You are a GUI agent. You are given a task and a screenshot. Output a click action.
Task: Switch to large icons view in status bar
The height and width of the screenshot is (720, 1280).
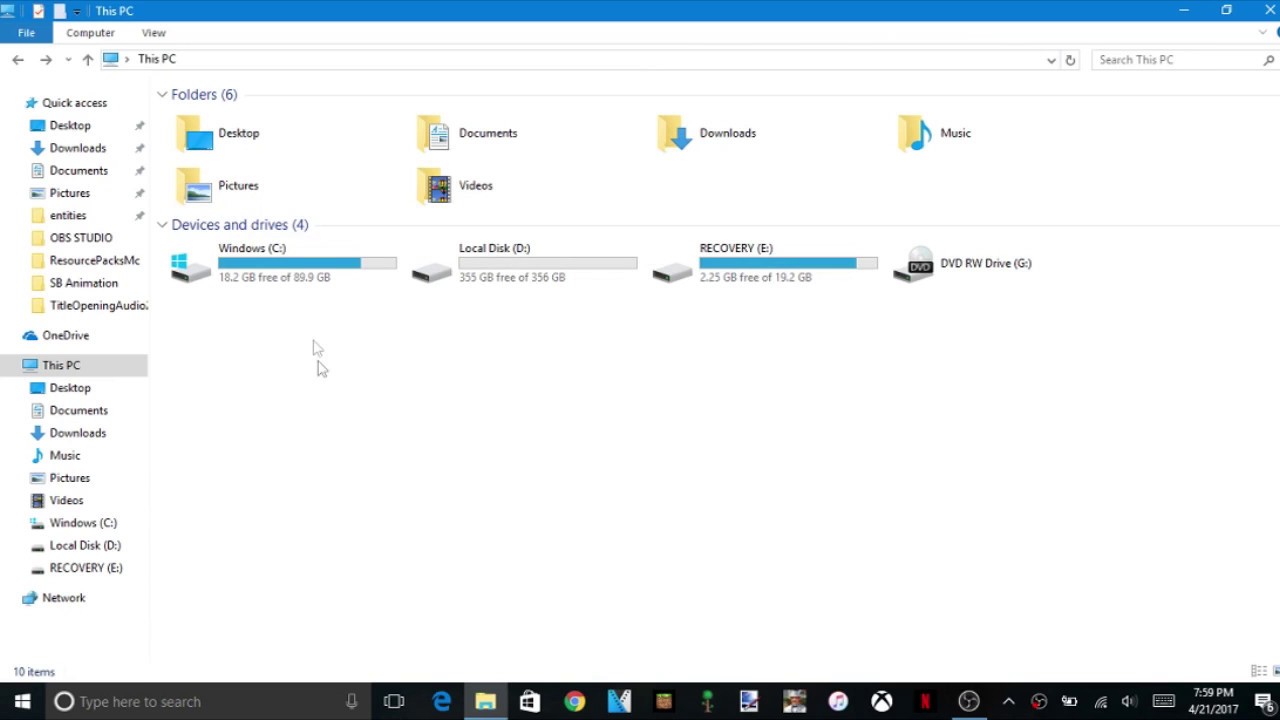click(x=1274, y=671)
